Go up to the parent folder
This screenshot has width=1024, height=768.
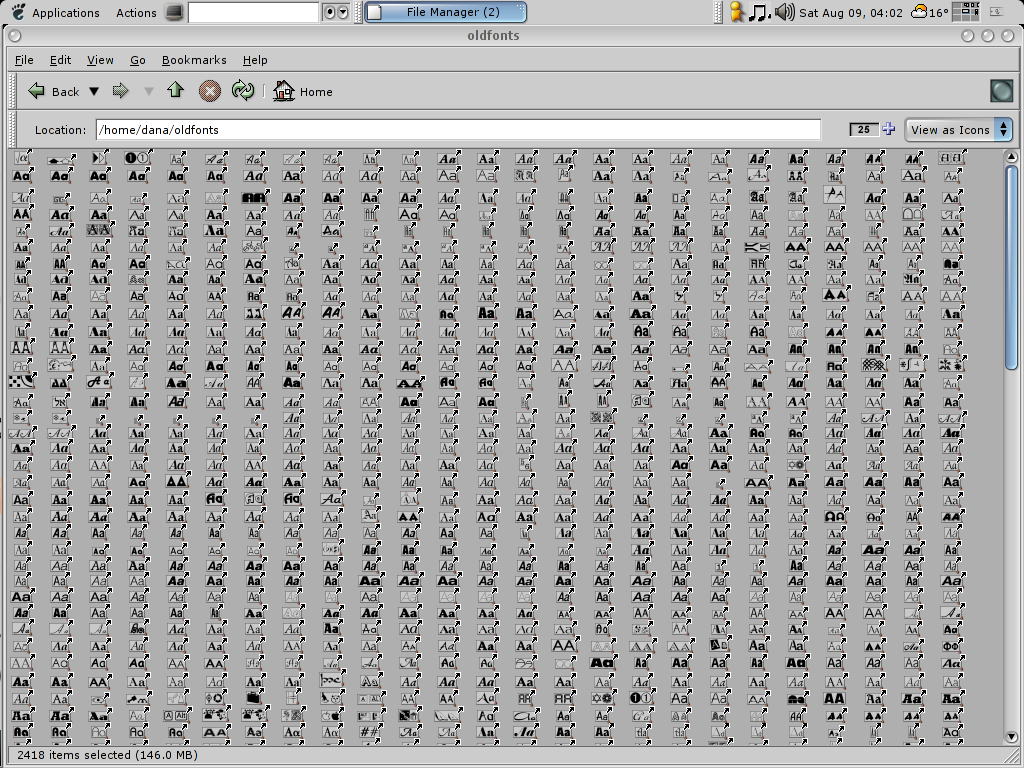[x=176, y=91]
